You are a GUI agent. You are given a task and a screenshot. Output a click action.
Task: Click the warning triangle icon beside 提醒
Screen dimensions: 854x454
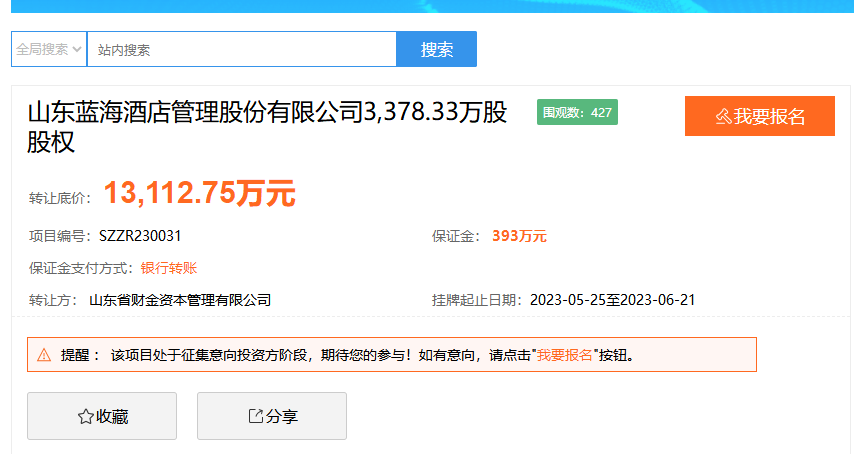44,355
